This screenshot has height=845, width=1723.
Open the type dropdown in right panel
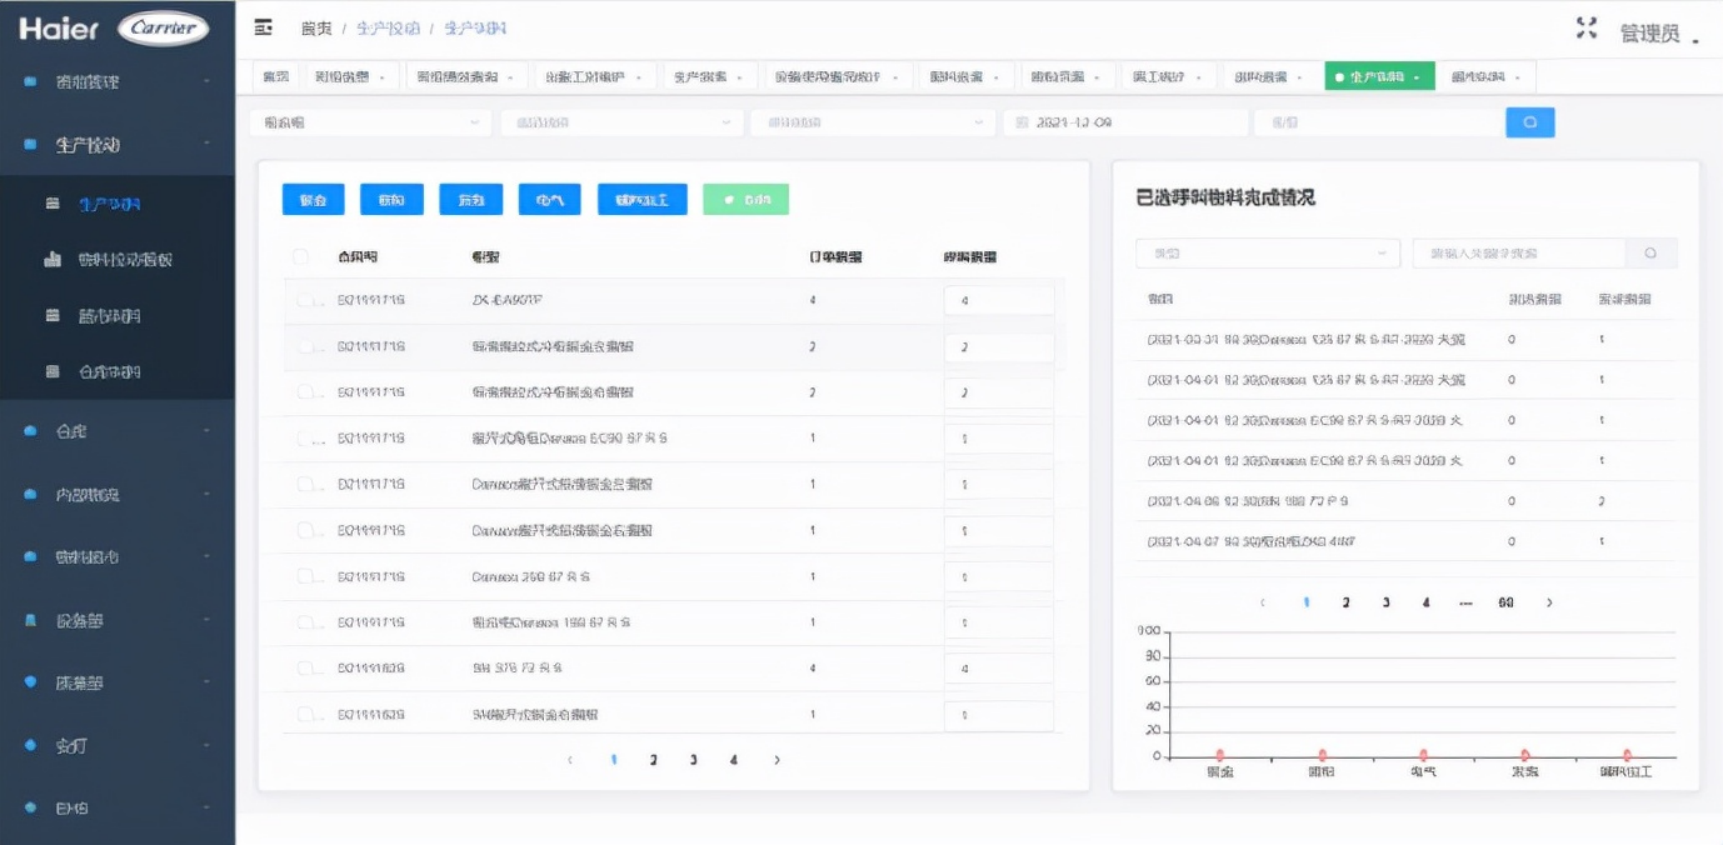point(1266,254)
